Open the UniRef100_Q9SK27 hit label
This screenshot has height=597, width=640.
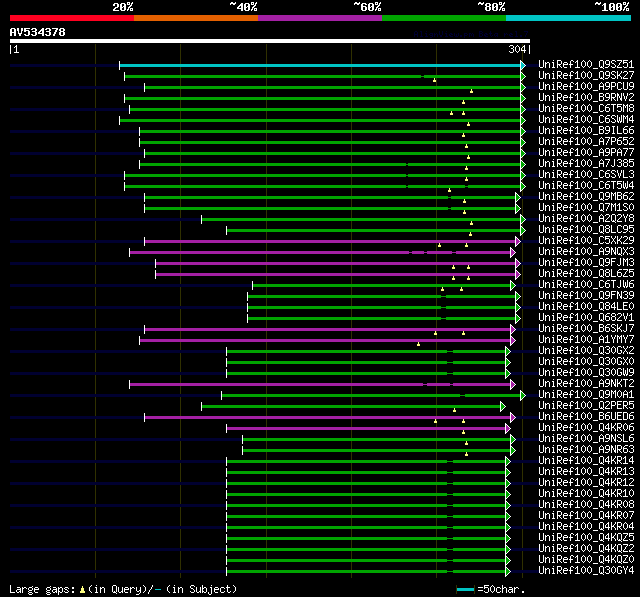[x=586, y=75]
